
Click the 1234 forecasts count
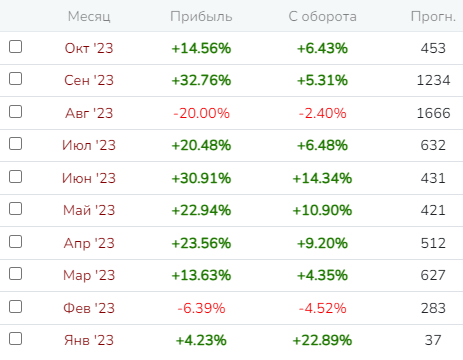click(433, 80)
